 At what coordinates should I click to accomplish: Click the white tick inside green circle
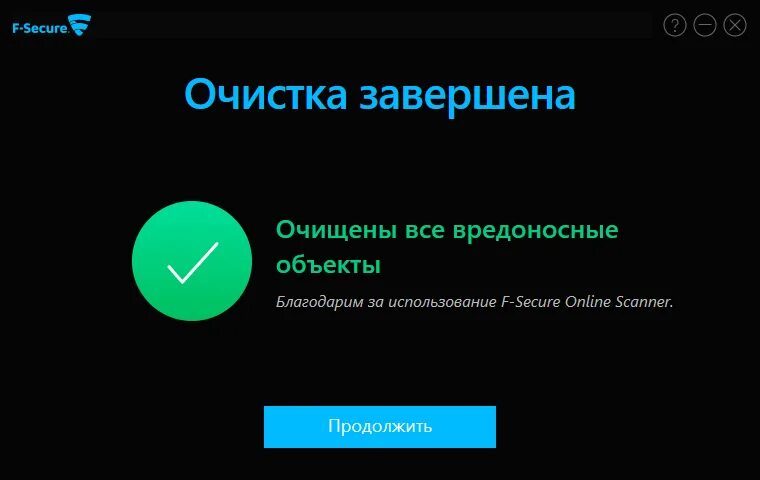[193, 262]
